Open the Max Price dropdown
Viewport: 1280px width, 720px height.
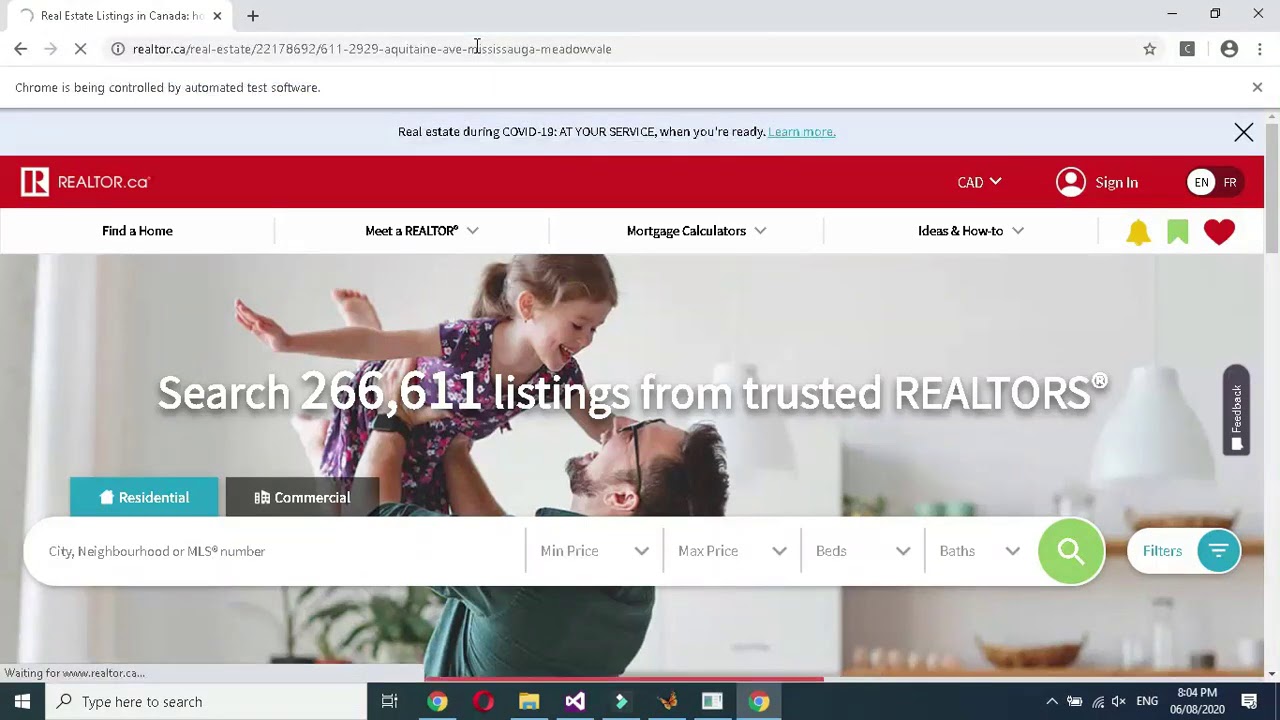732,551
